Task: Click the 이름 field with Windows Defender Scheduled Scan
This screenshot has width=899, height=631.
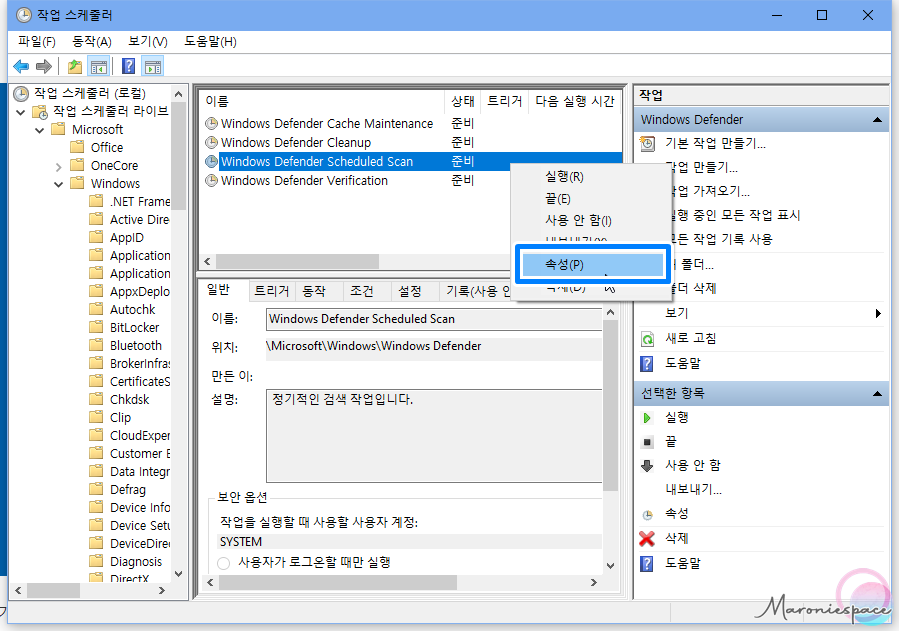Action: [434, 319]
